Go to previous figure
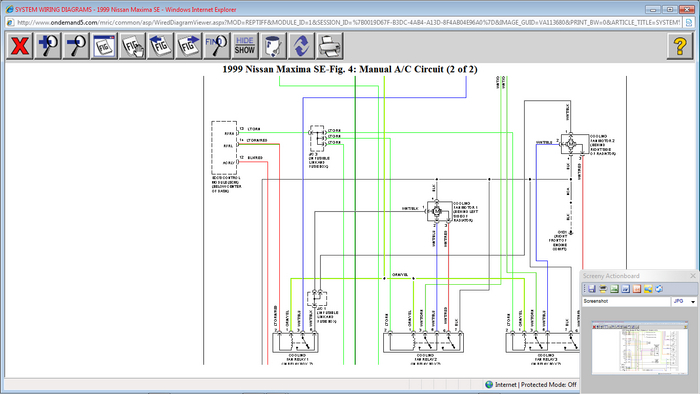This screenshot has height=394, width=700. [160, 46]
